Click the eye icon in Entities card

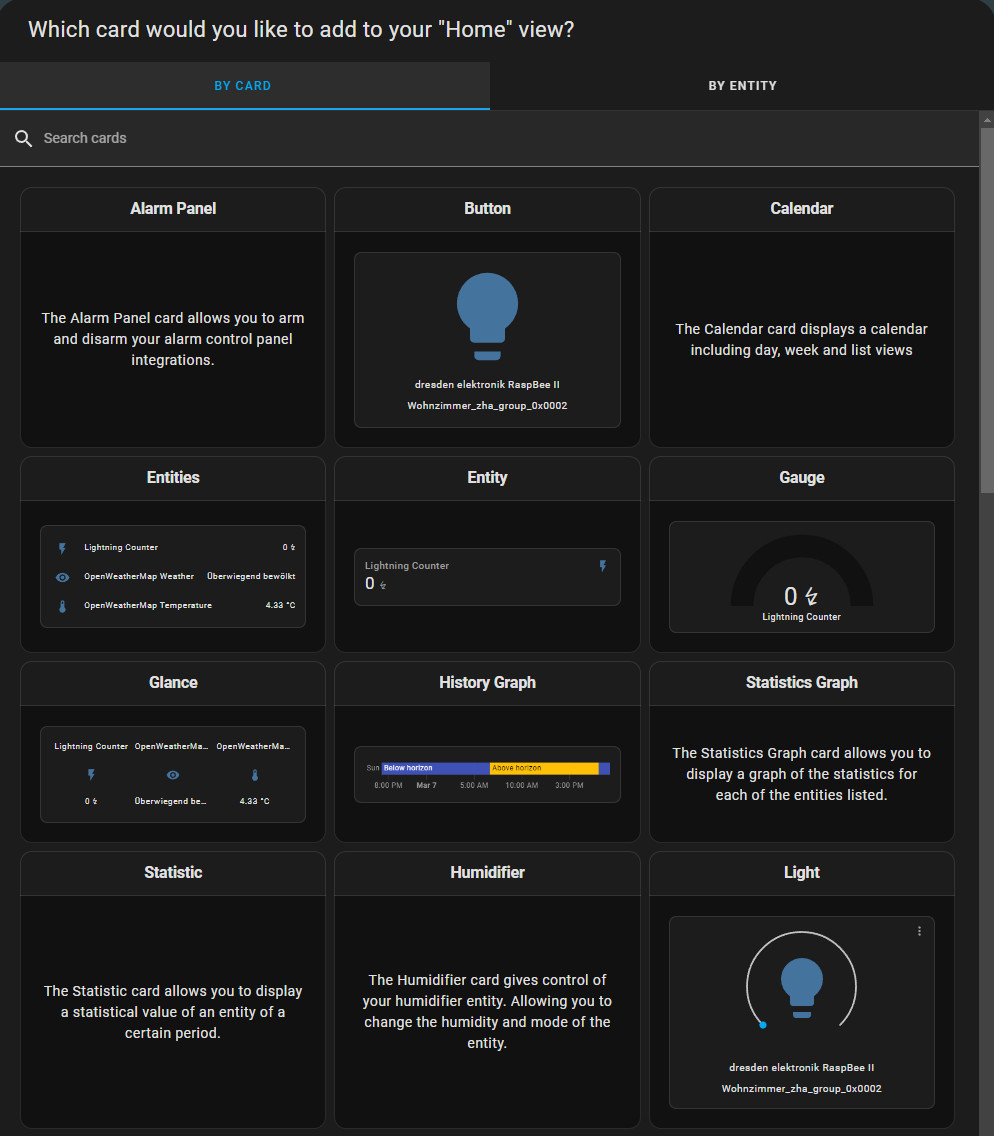point(62,577)
